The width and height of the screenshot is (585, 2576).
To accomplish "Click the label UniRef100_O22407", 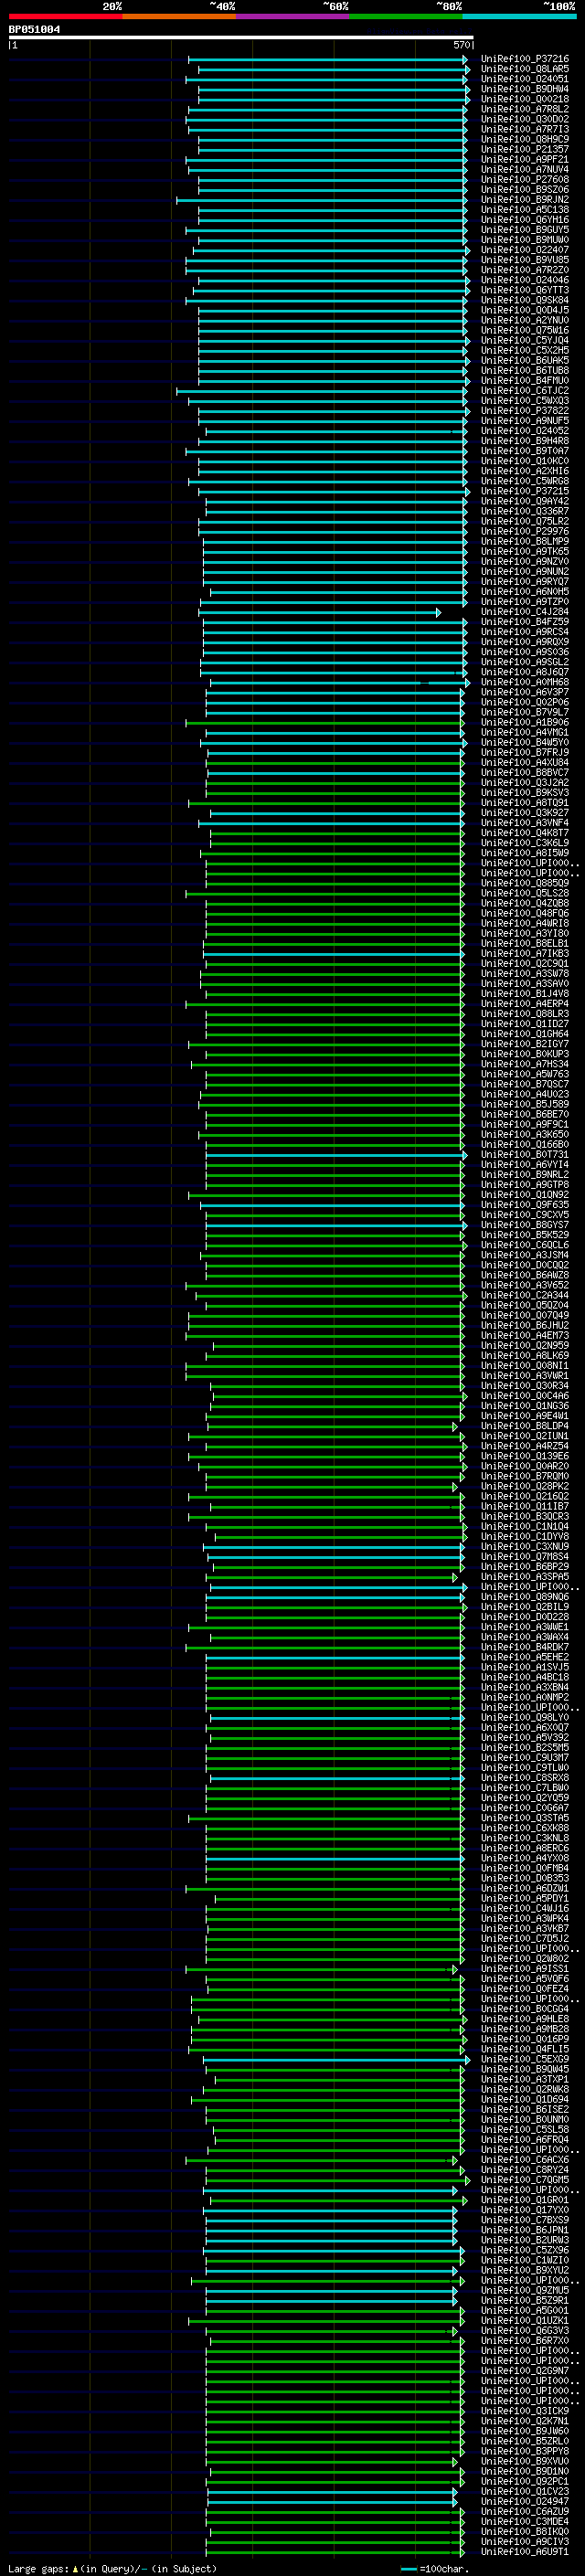I will (x=525, y=250).
